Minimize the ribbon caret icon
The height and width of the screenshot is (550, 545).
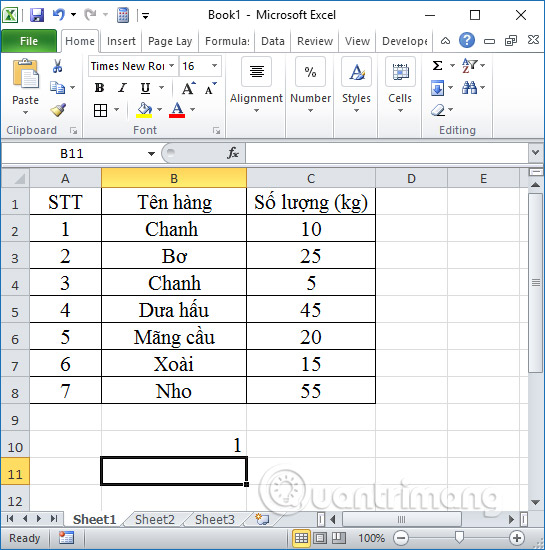[x=445, y=41]
